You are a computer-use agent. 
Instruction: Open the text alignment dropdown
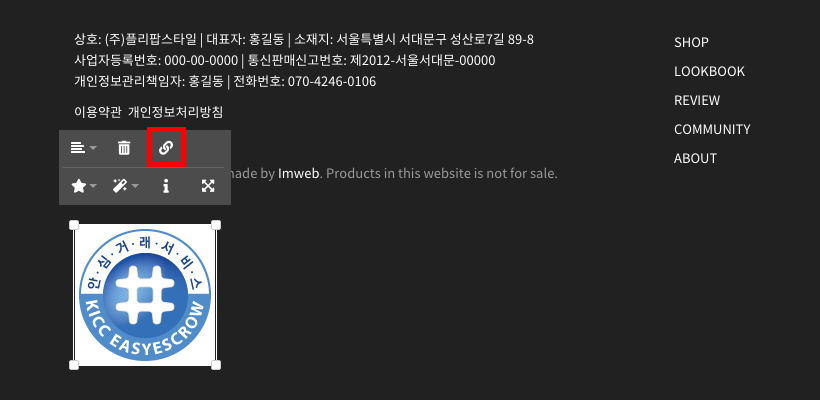(x=84, y=148)
